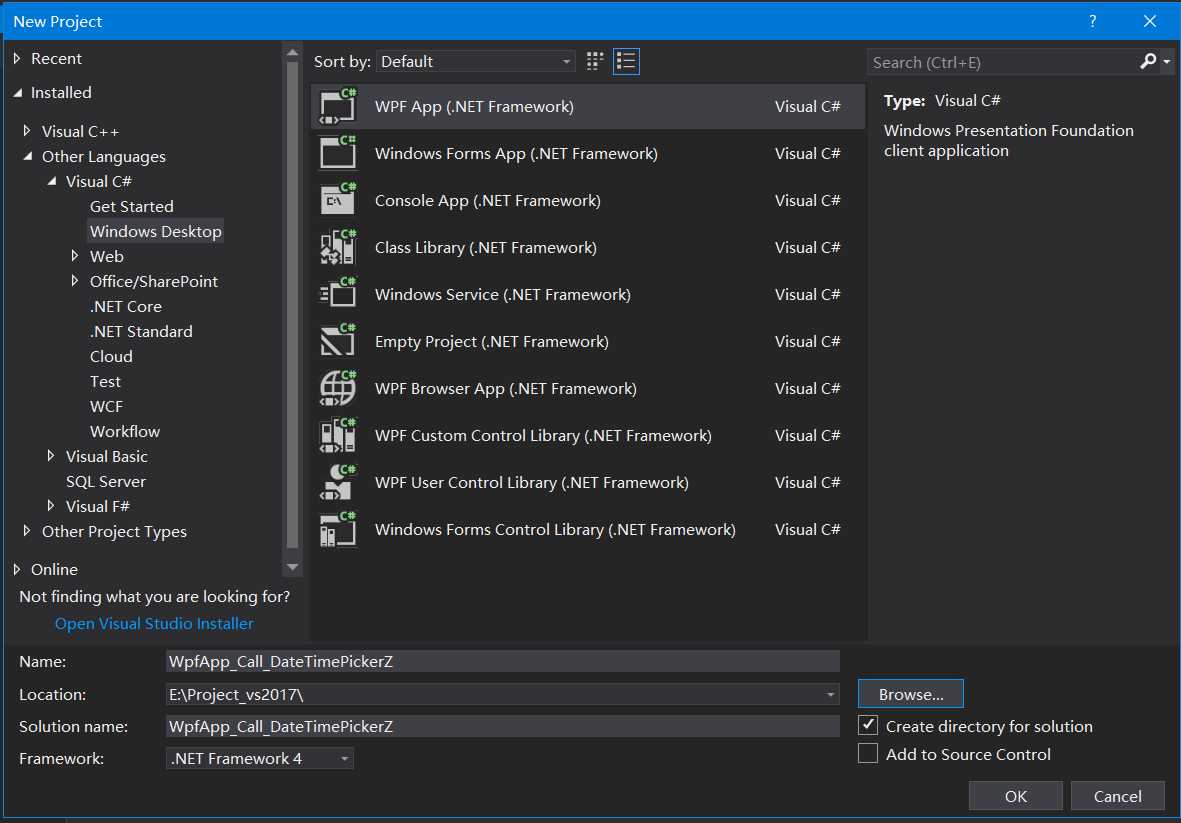Open the Sort by Default dropdown

pos(475,61)
